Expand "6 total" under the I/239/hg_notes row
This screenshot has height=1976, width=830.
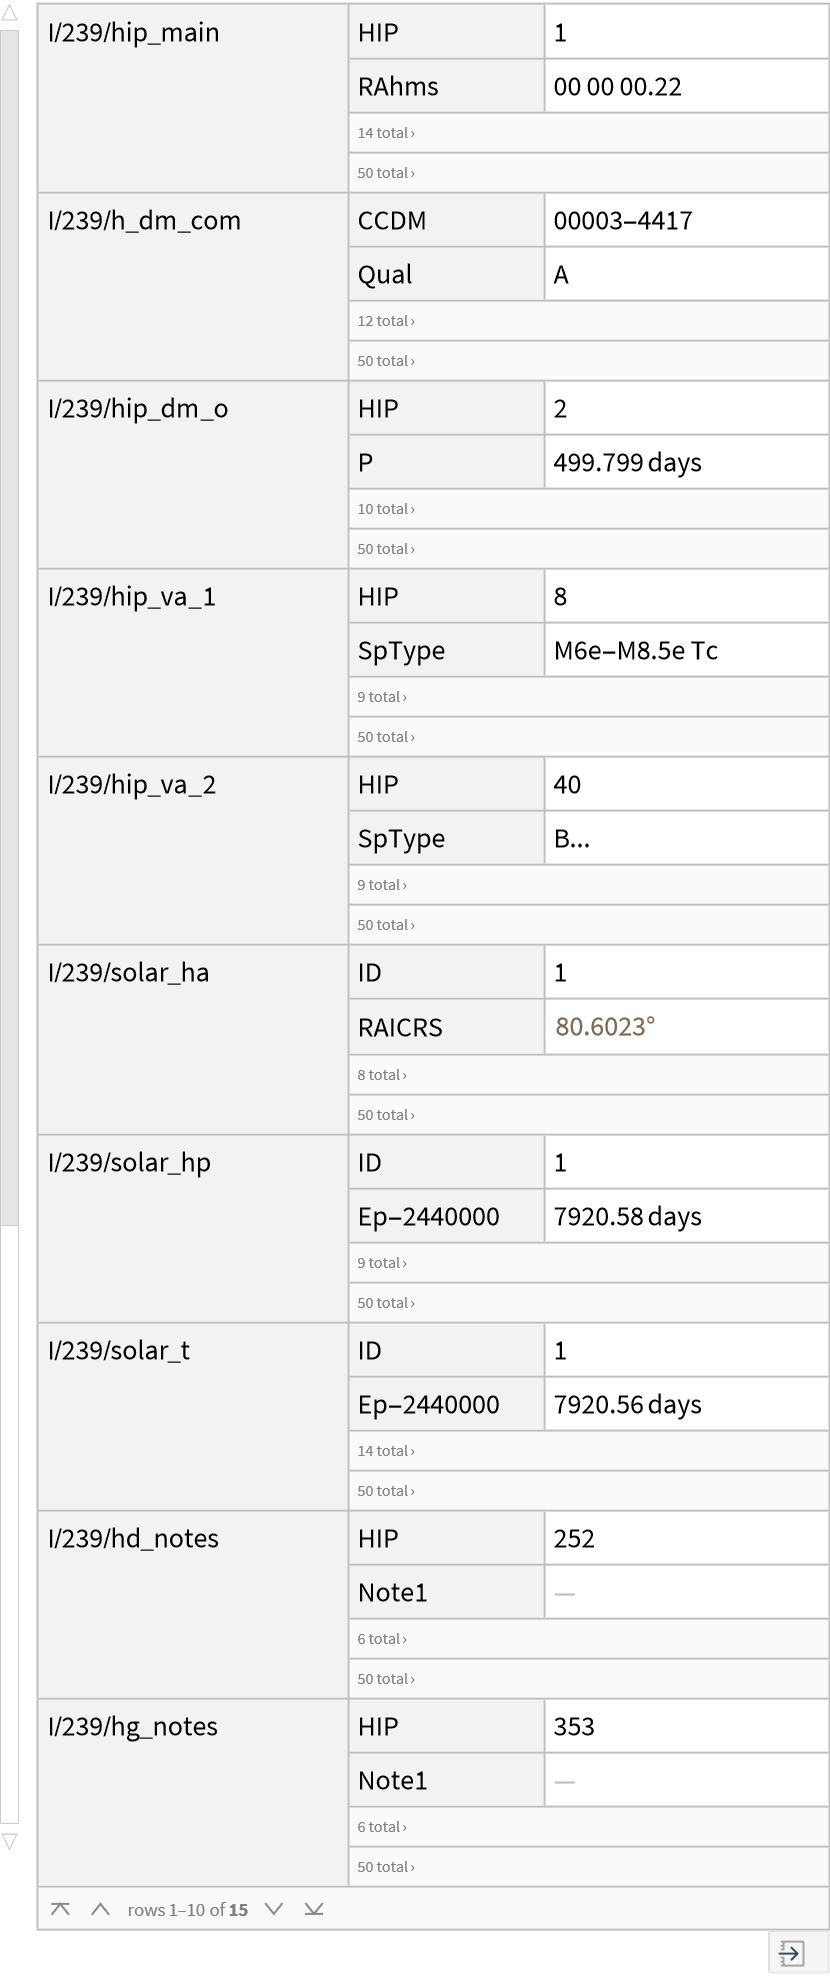click(x=382, y=1827)
